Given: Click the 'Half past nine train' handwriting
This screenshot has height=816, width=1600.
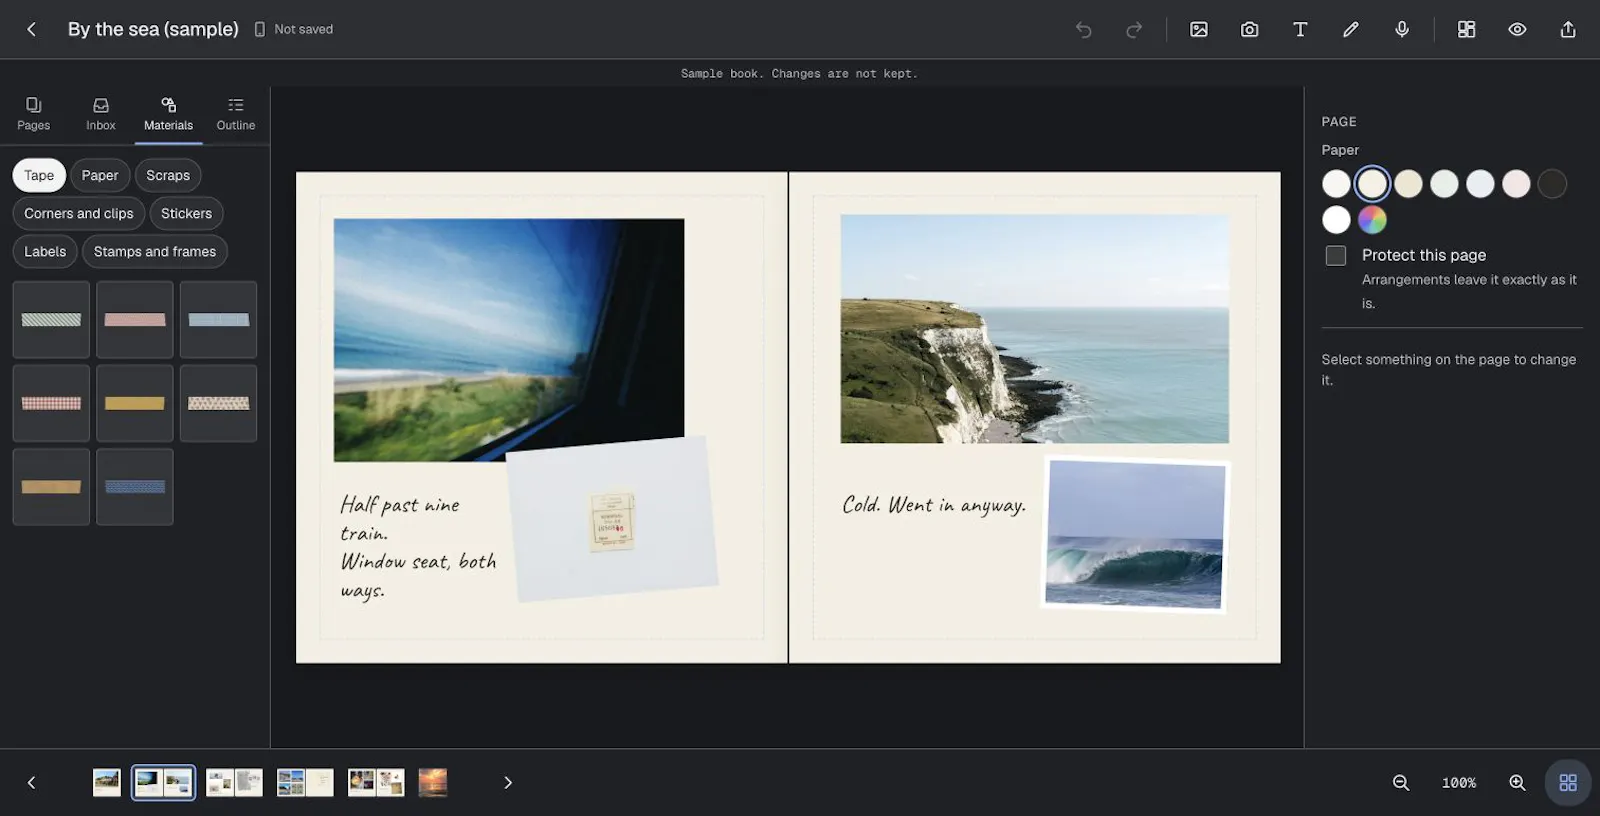Looking at the screenshot, I should (400, 518).
